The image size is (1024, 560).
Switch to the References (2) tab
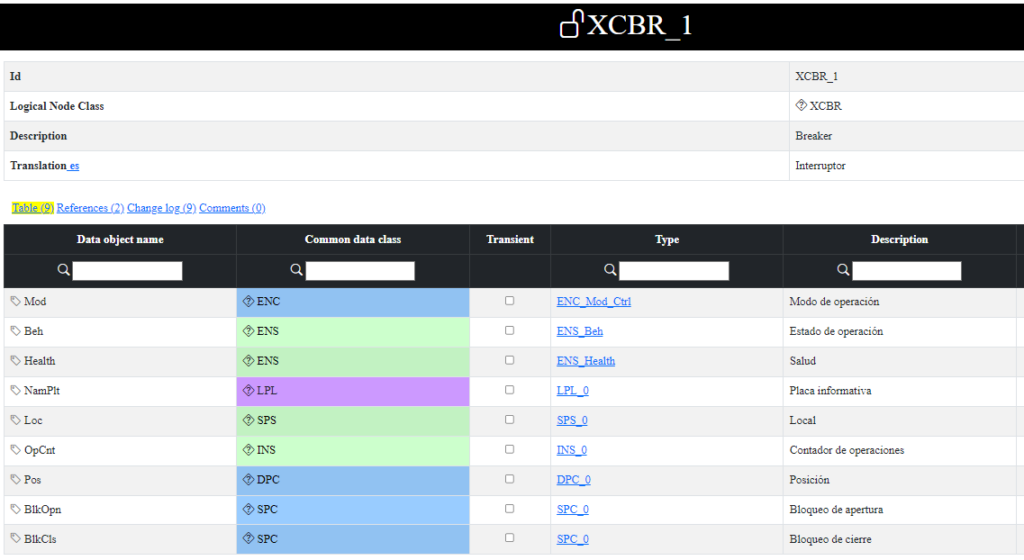[x=90, y=208]
